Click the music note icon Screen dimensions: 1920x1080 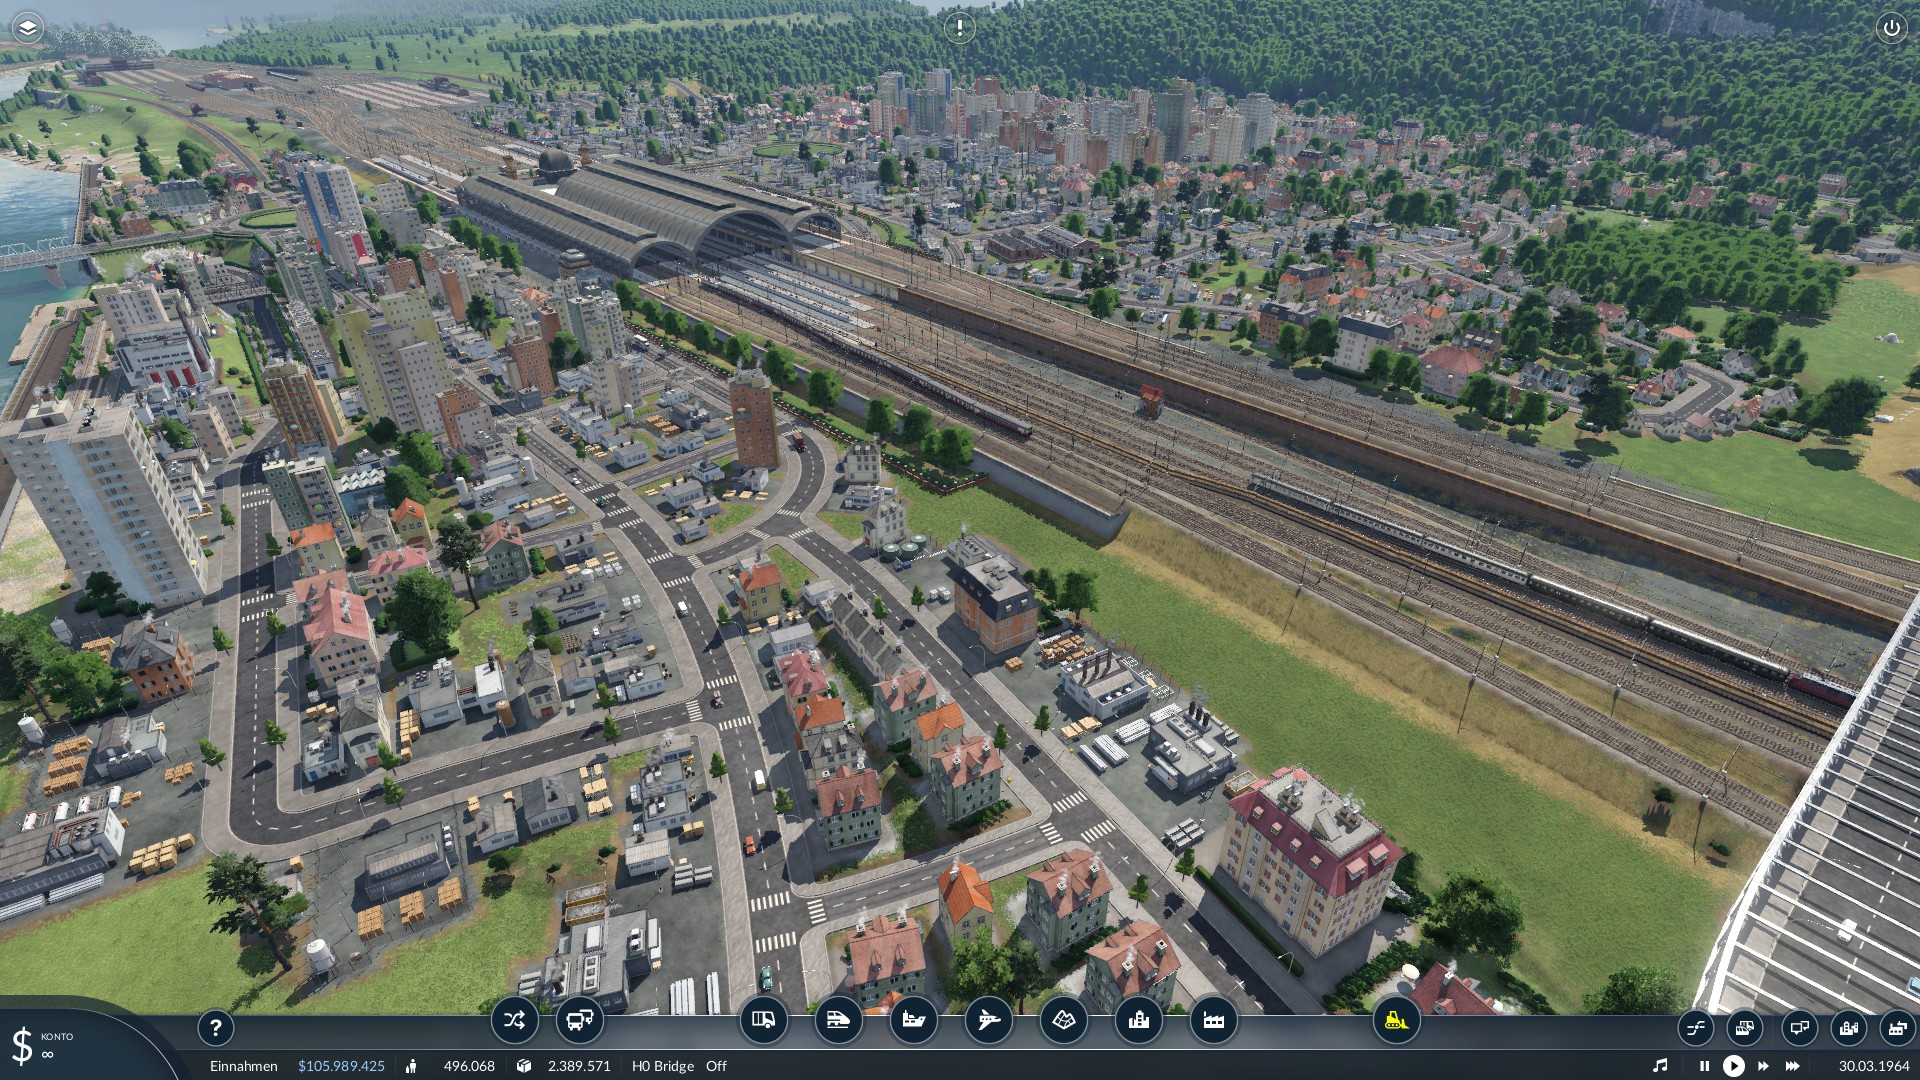(x=1660, y=1066)
